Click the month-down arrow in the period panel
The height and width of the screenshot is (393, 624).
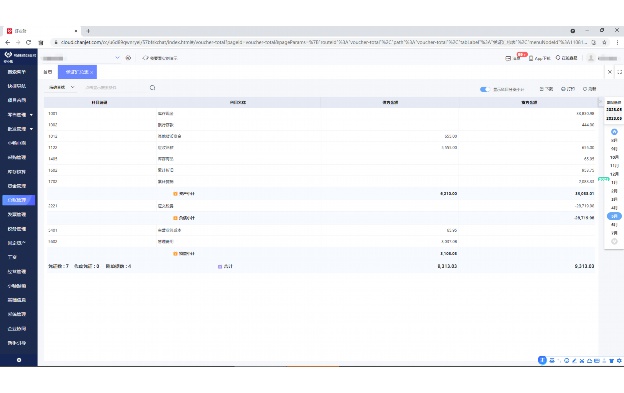(x=614, y=241)
